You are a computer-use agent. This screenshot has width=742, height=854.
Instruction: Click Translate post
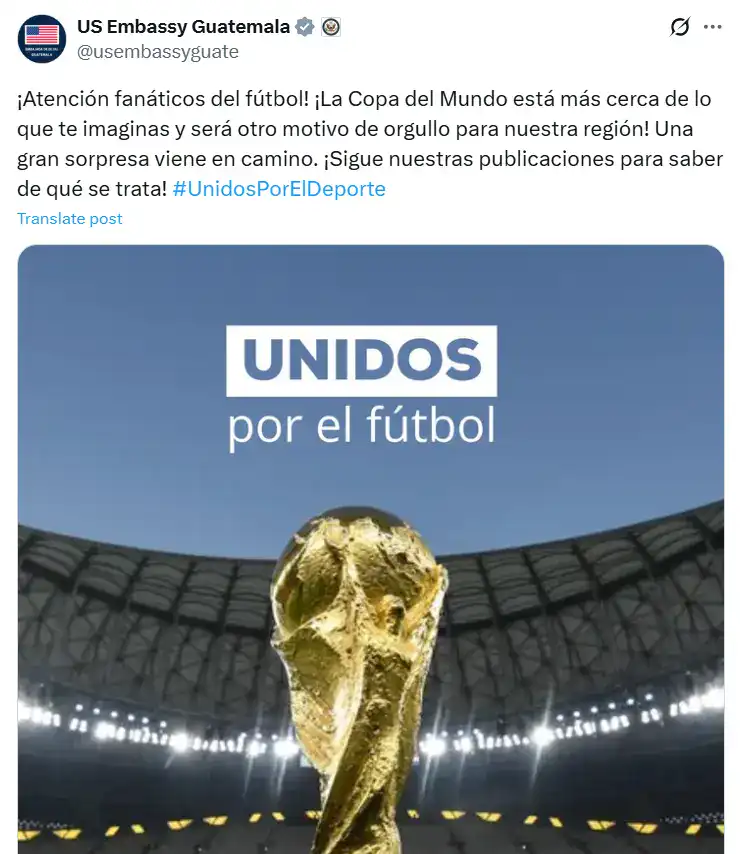point(70,218)
